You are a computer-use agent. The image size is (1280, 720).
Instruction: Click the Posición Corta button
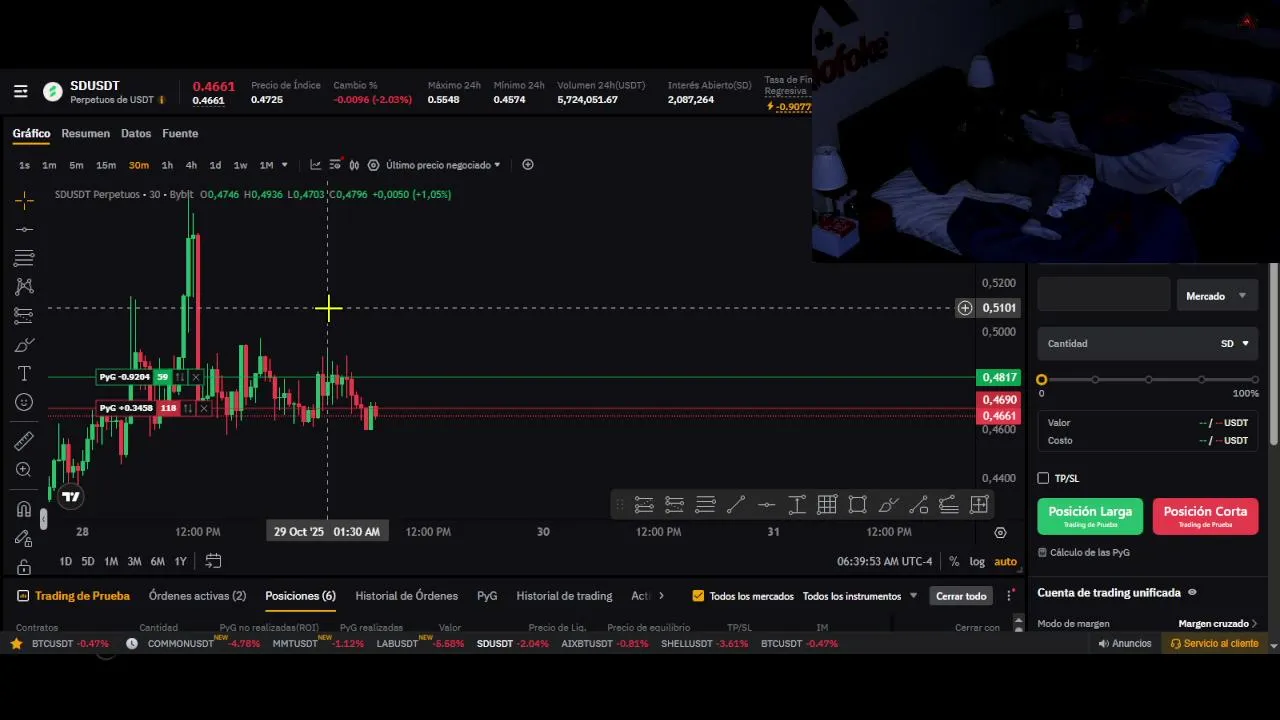pos(1205,516)
